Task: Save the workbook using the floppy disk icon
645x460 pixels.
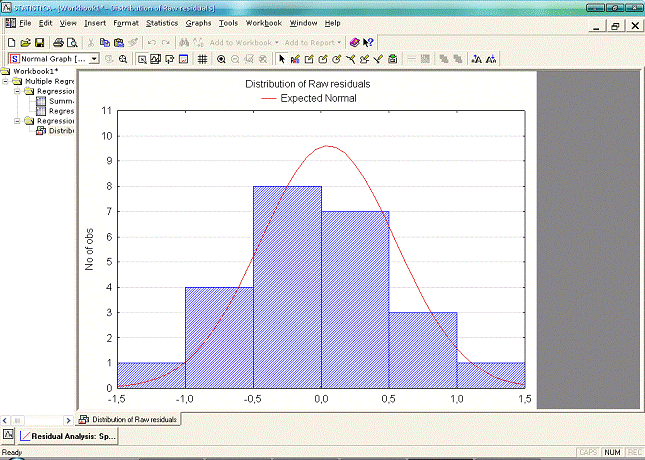Action: coord(39,43)
